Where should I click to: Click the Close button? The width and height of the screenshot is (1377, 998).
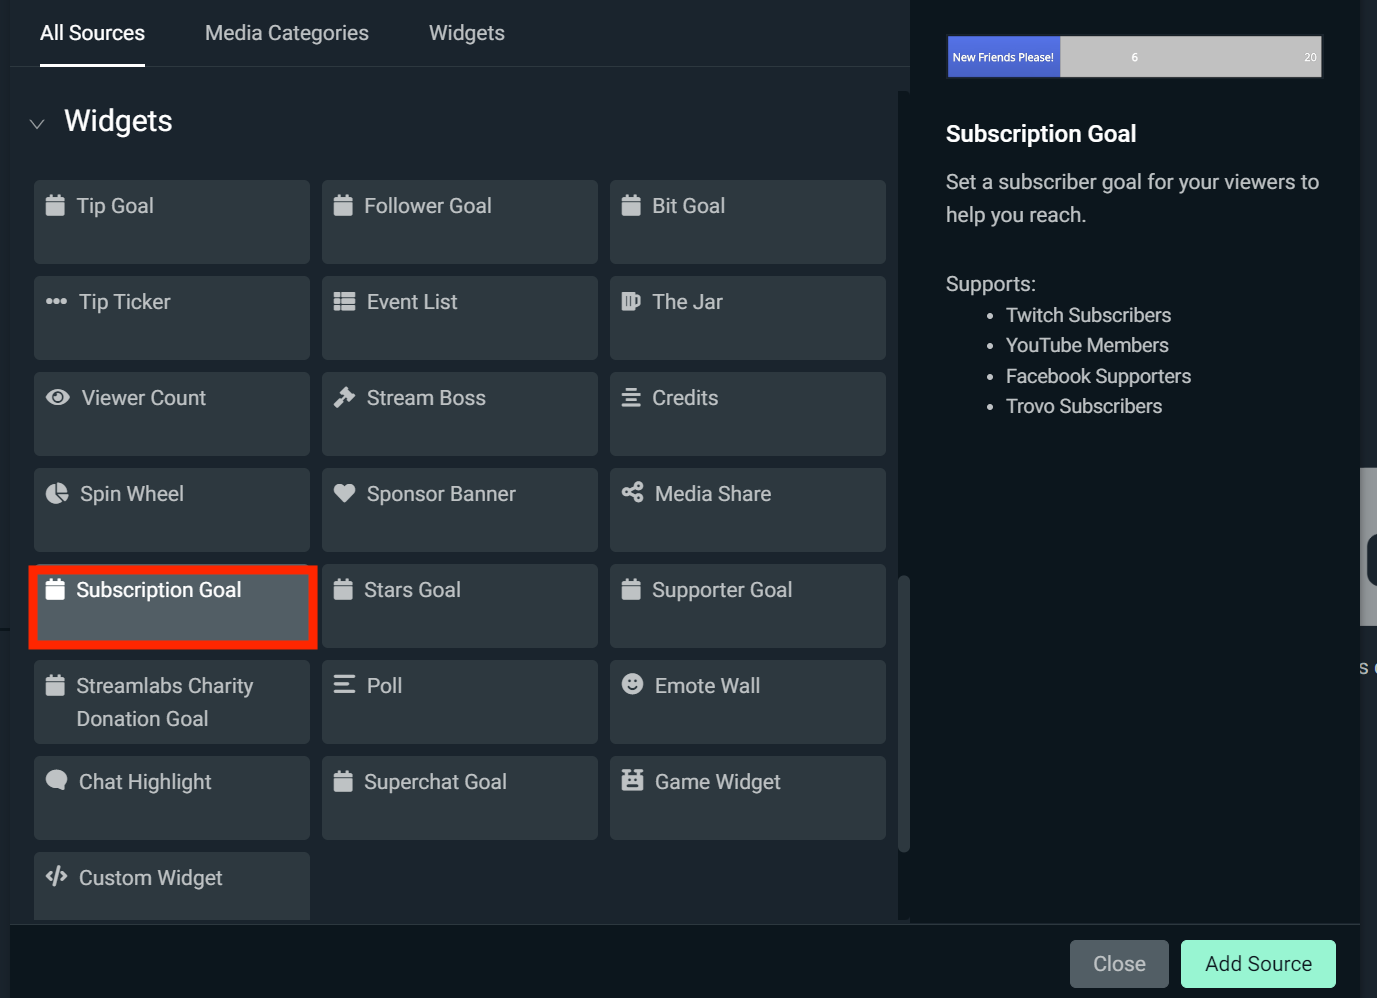[x=1119, y=963]
